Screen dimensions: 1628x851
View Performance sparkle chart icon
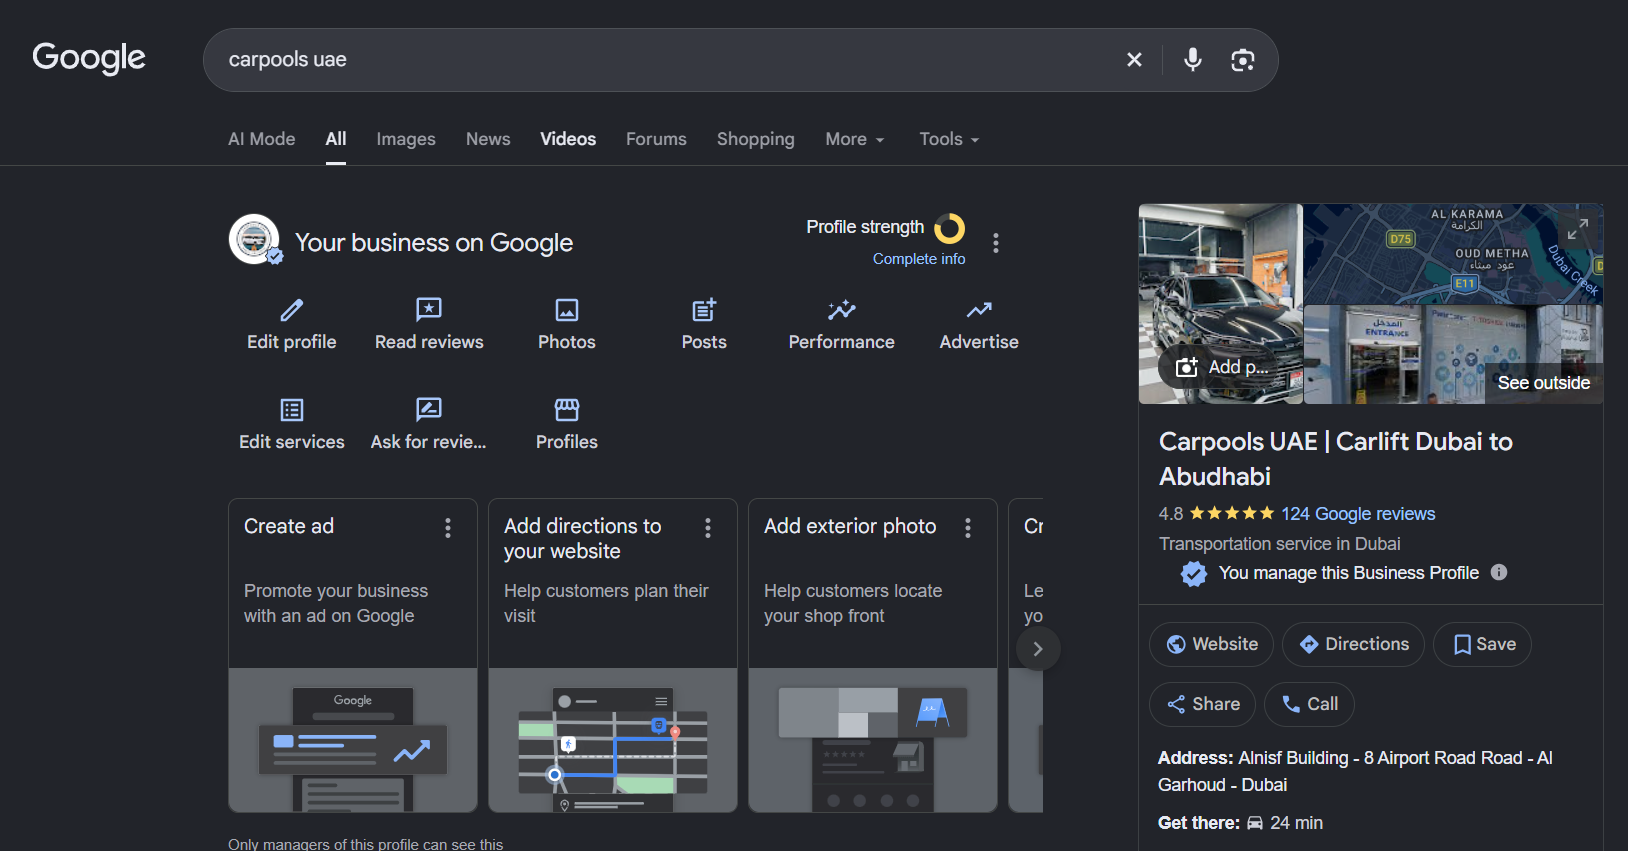842,310
